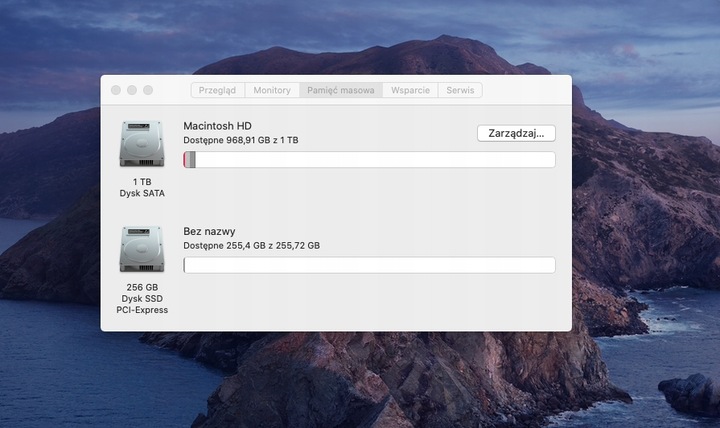Image resolution: width=720 pixels, height=428 pixels.
Task: Select the Bez nazwy volume name
Action: click(x=209, y=231)
